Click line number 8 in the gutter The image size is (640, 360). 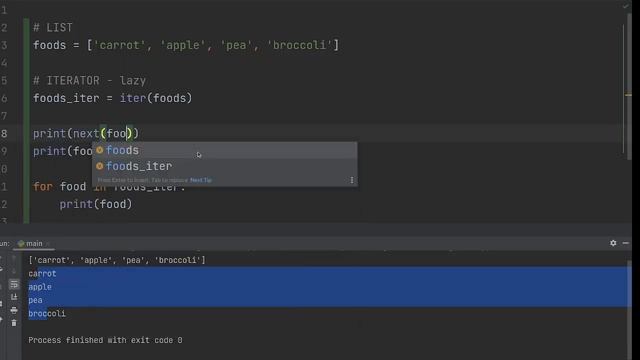pos(4,133)
